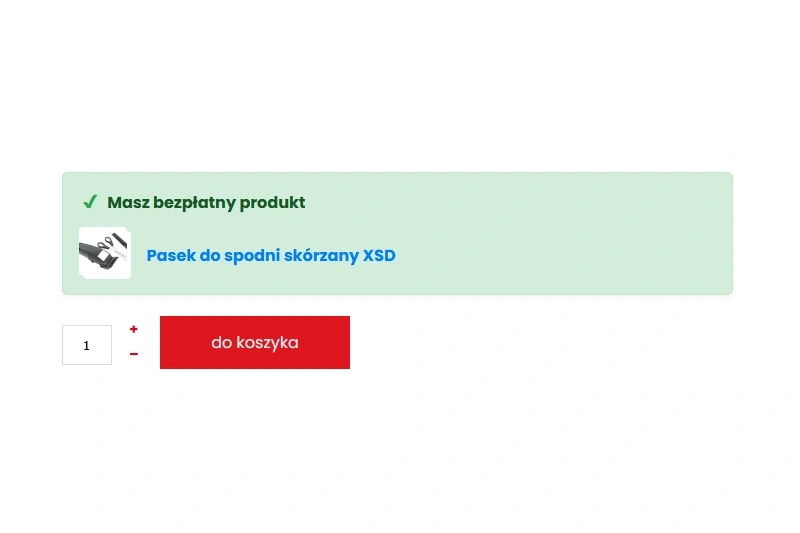Click the do koszyka label text
Screen dimensions: 800x533
(255, 342)
